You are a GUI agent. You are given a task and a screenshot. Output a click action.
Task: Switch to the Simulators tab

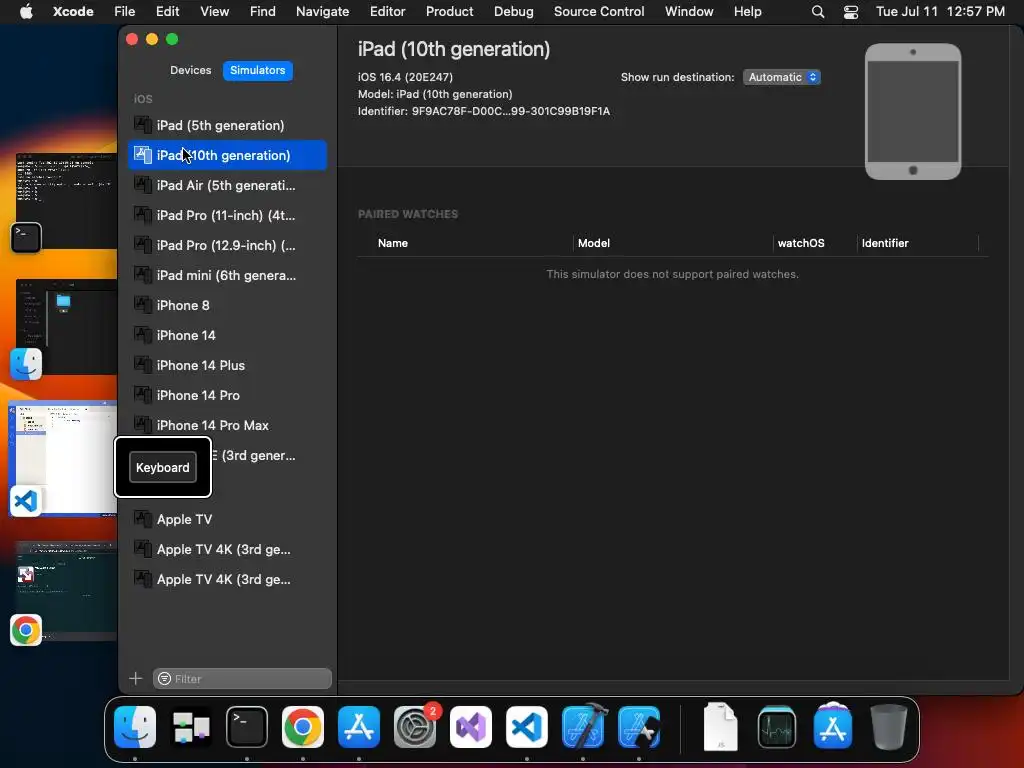[x=257, y=71]
